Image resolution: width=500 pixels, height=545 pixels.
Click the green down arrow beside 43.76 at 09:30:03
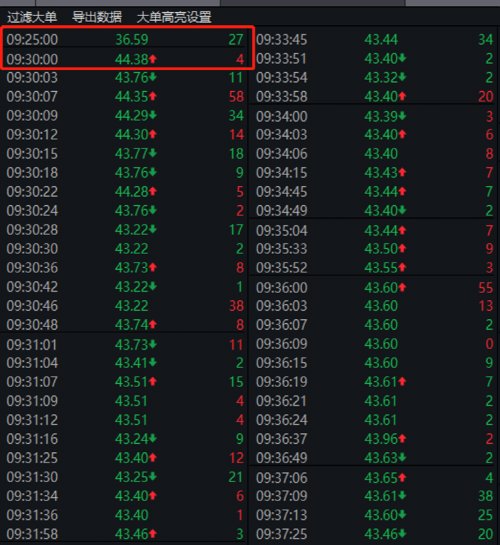pyautogui.click(x=153, y=78)
